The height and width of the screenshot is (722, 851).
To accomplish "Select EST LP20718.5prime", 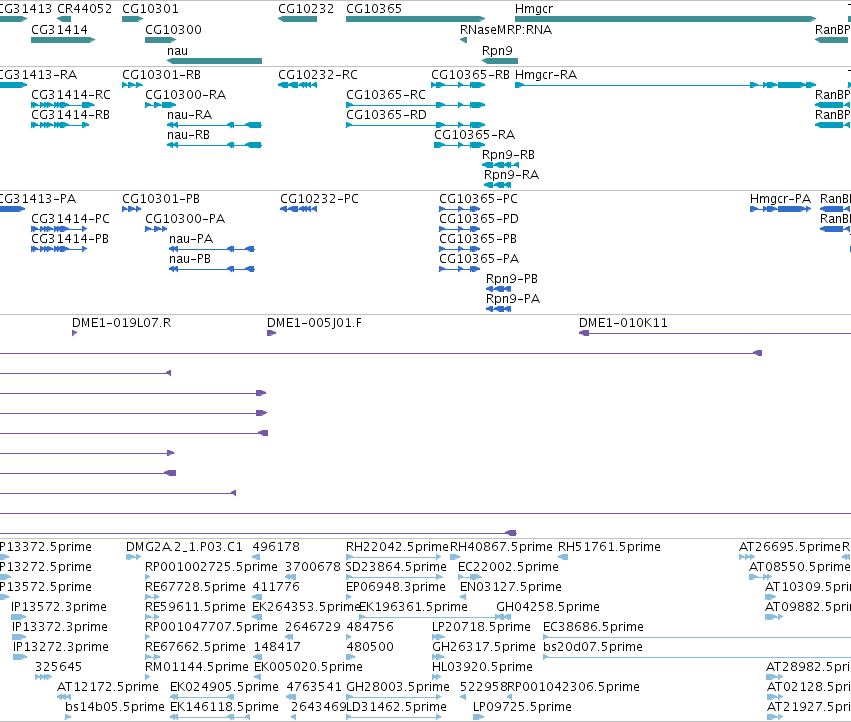I will (x=438, y=637).
